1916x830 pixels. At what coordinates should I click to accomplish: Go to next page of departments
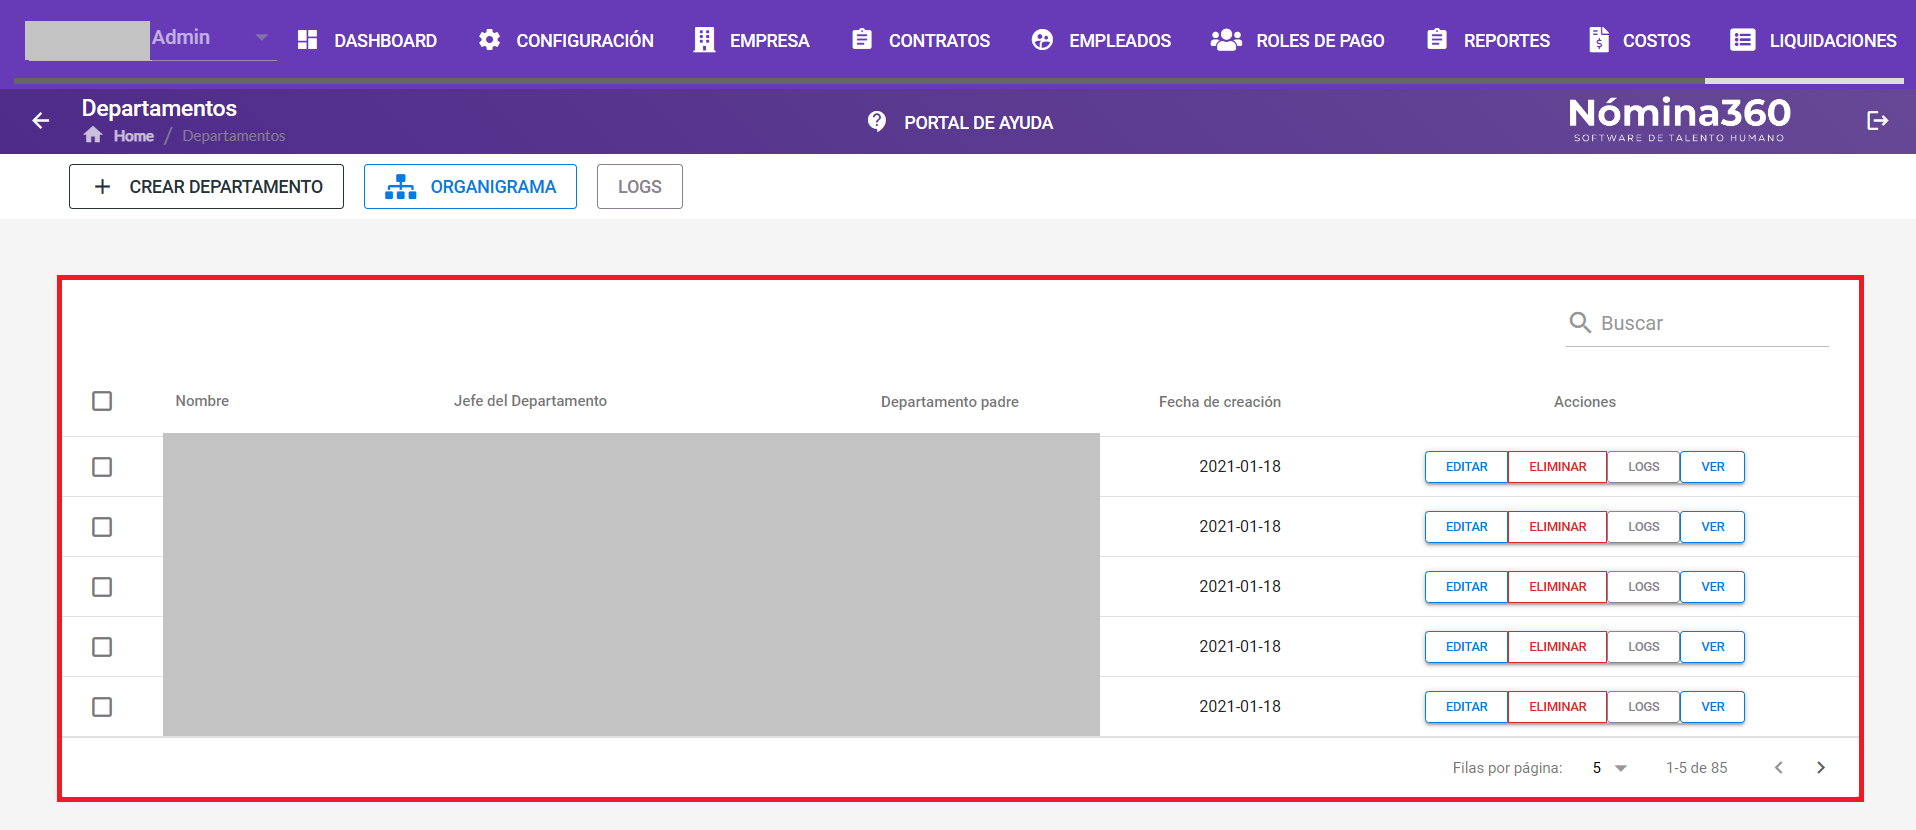1821,768
